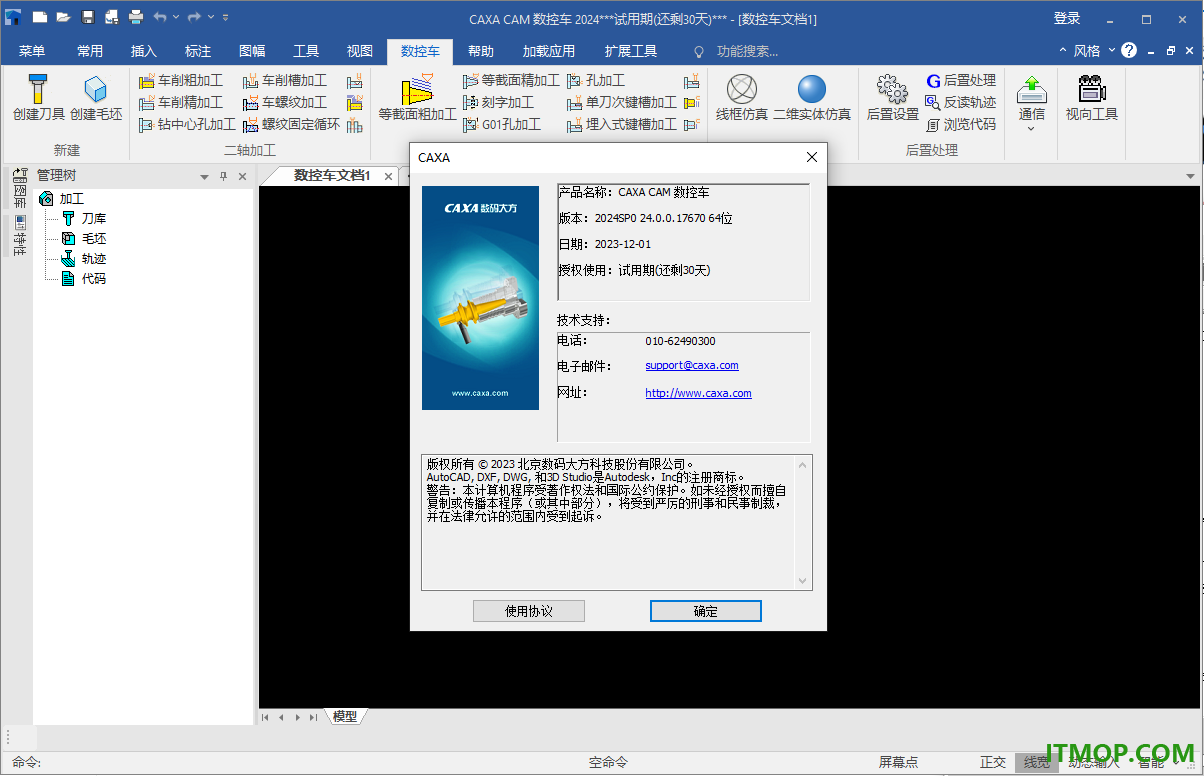1204x776 pixels.
Task: Switch to the 帮助 ribbon tab
Action: pos(481,51)
